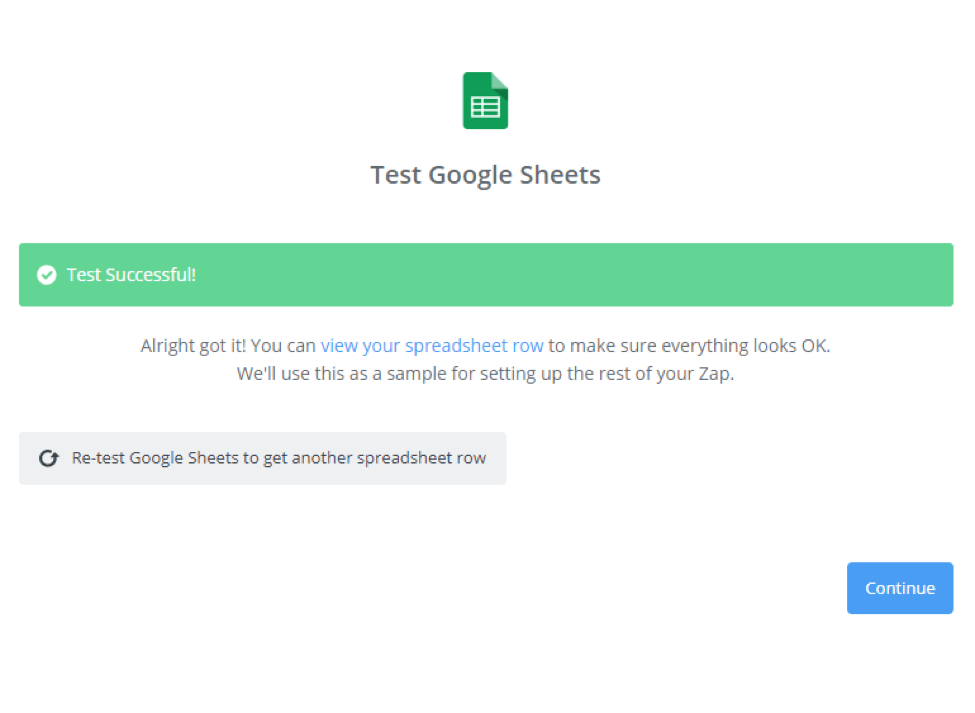Click 'another spreadsheet row' in re-test button
The image size is (975, 713).
(x=389, y=458)
